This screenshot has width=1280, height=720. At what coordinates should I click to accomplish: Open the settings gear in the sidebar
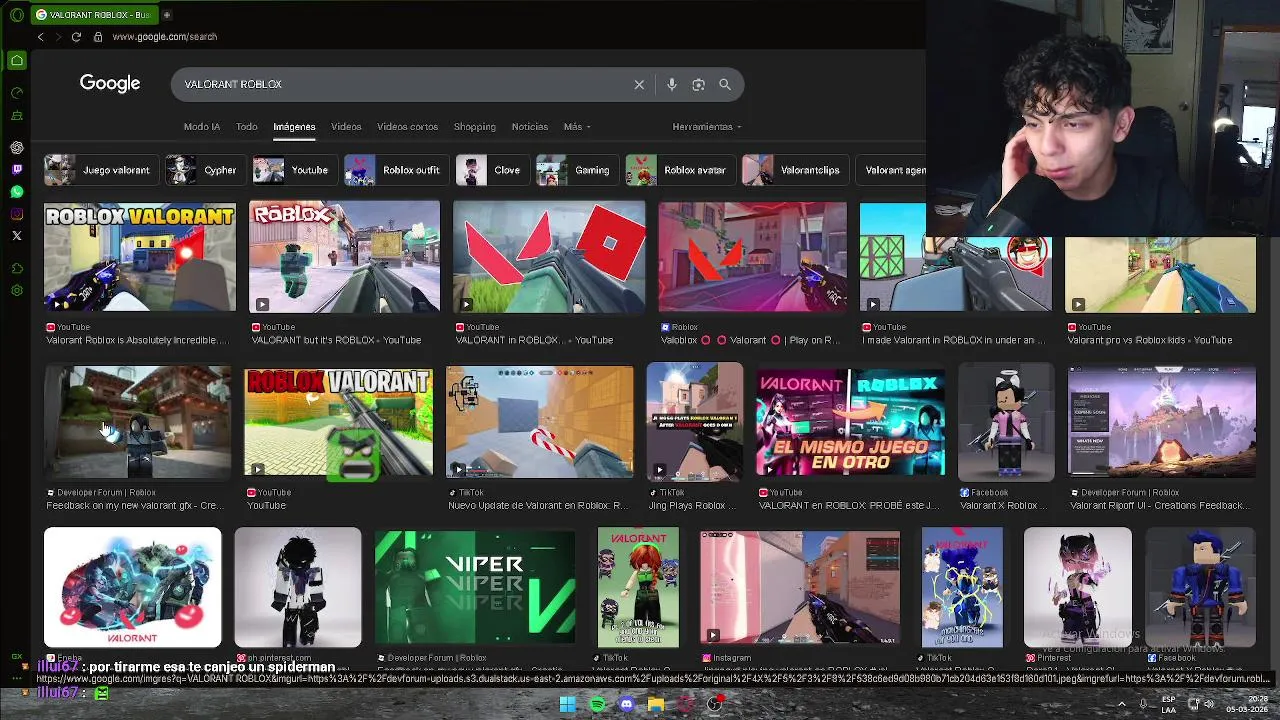[17, 291]
